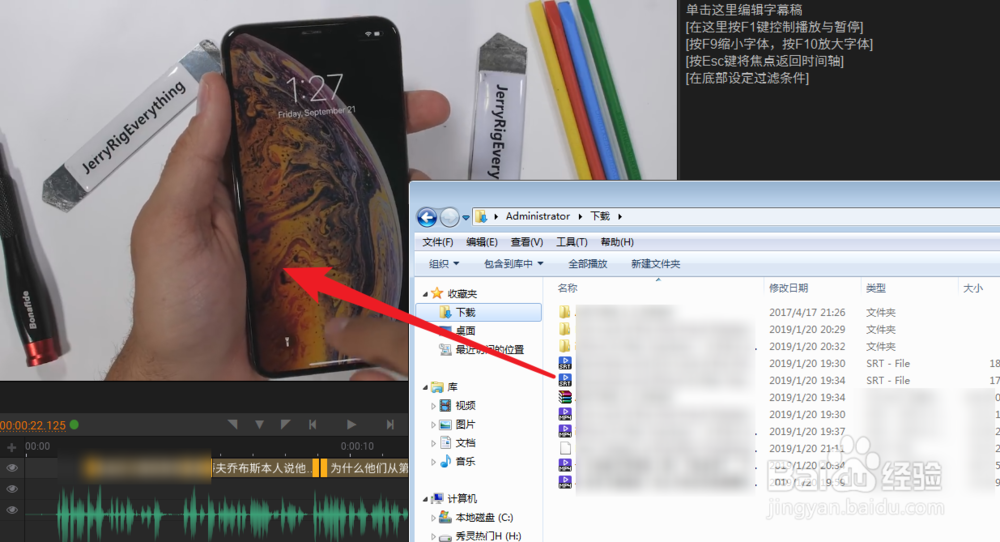Open recent pages dropdown beside Forward arrow
The image size is (1000, 542).
[466, 217]
